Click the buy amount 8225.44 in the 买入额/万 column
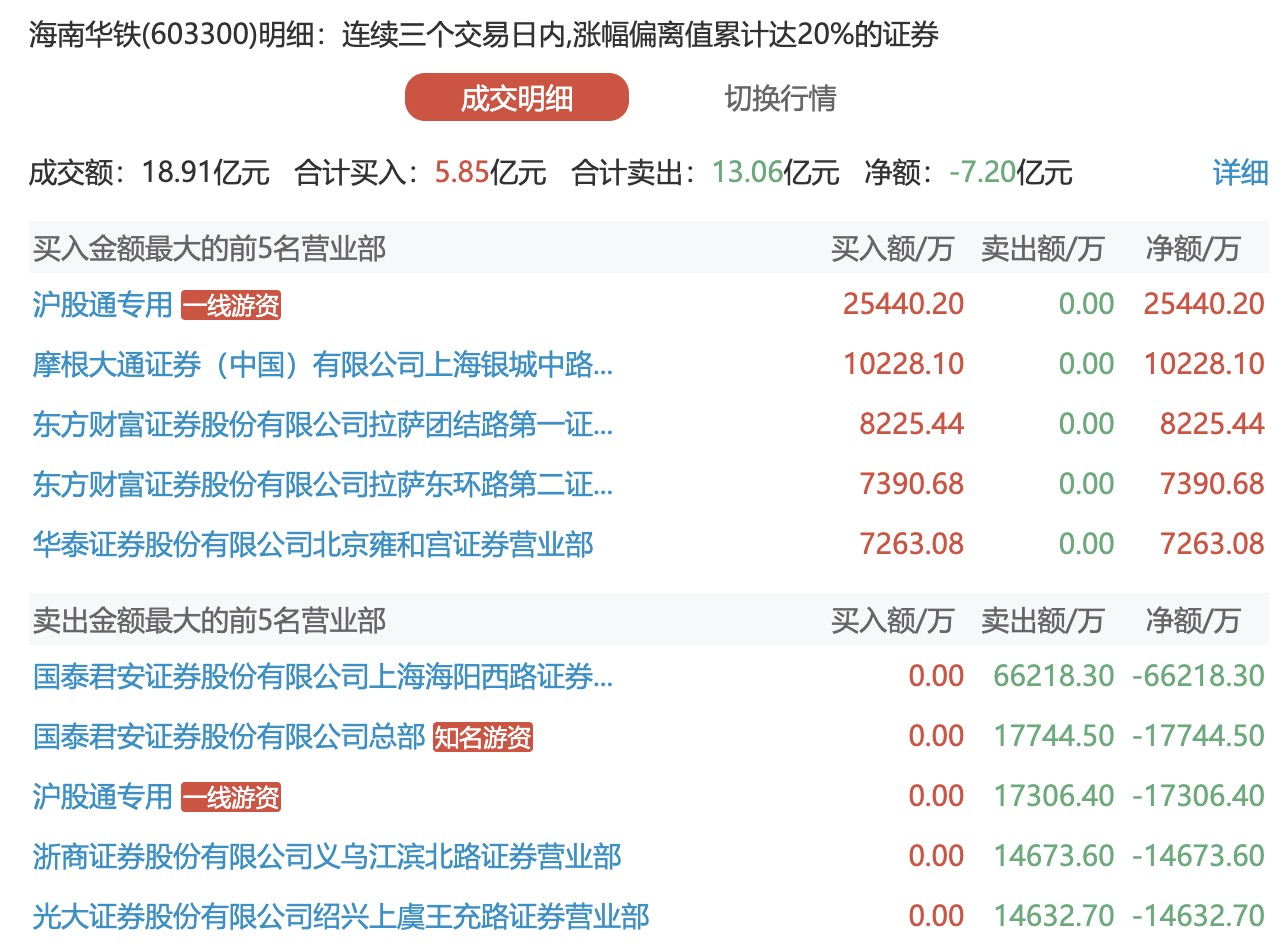Viewport: 1286px width, 950px height. [912, 424]
